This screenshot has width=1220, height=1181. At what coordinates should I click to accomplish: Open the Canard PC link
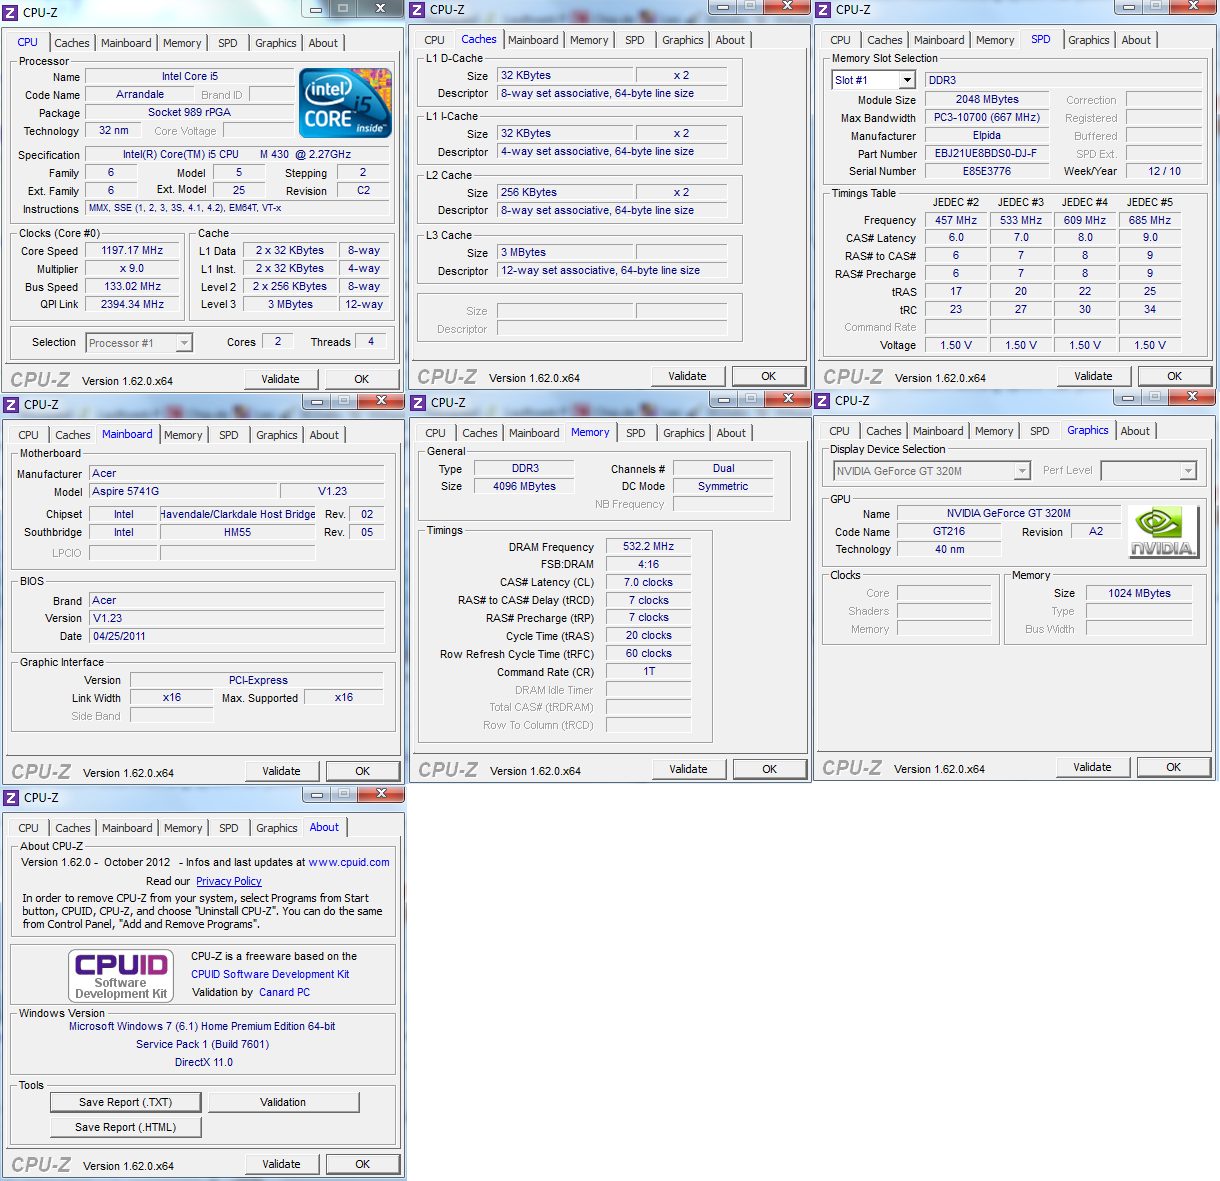(x=284, y=992)
